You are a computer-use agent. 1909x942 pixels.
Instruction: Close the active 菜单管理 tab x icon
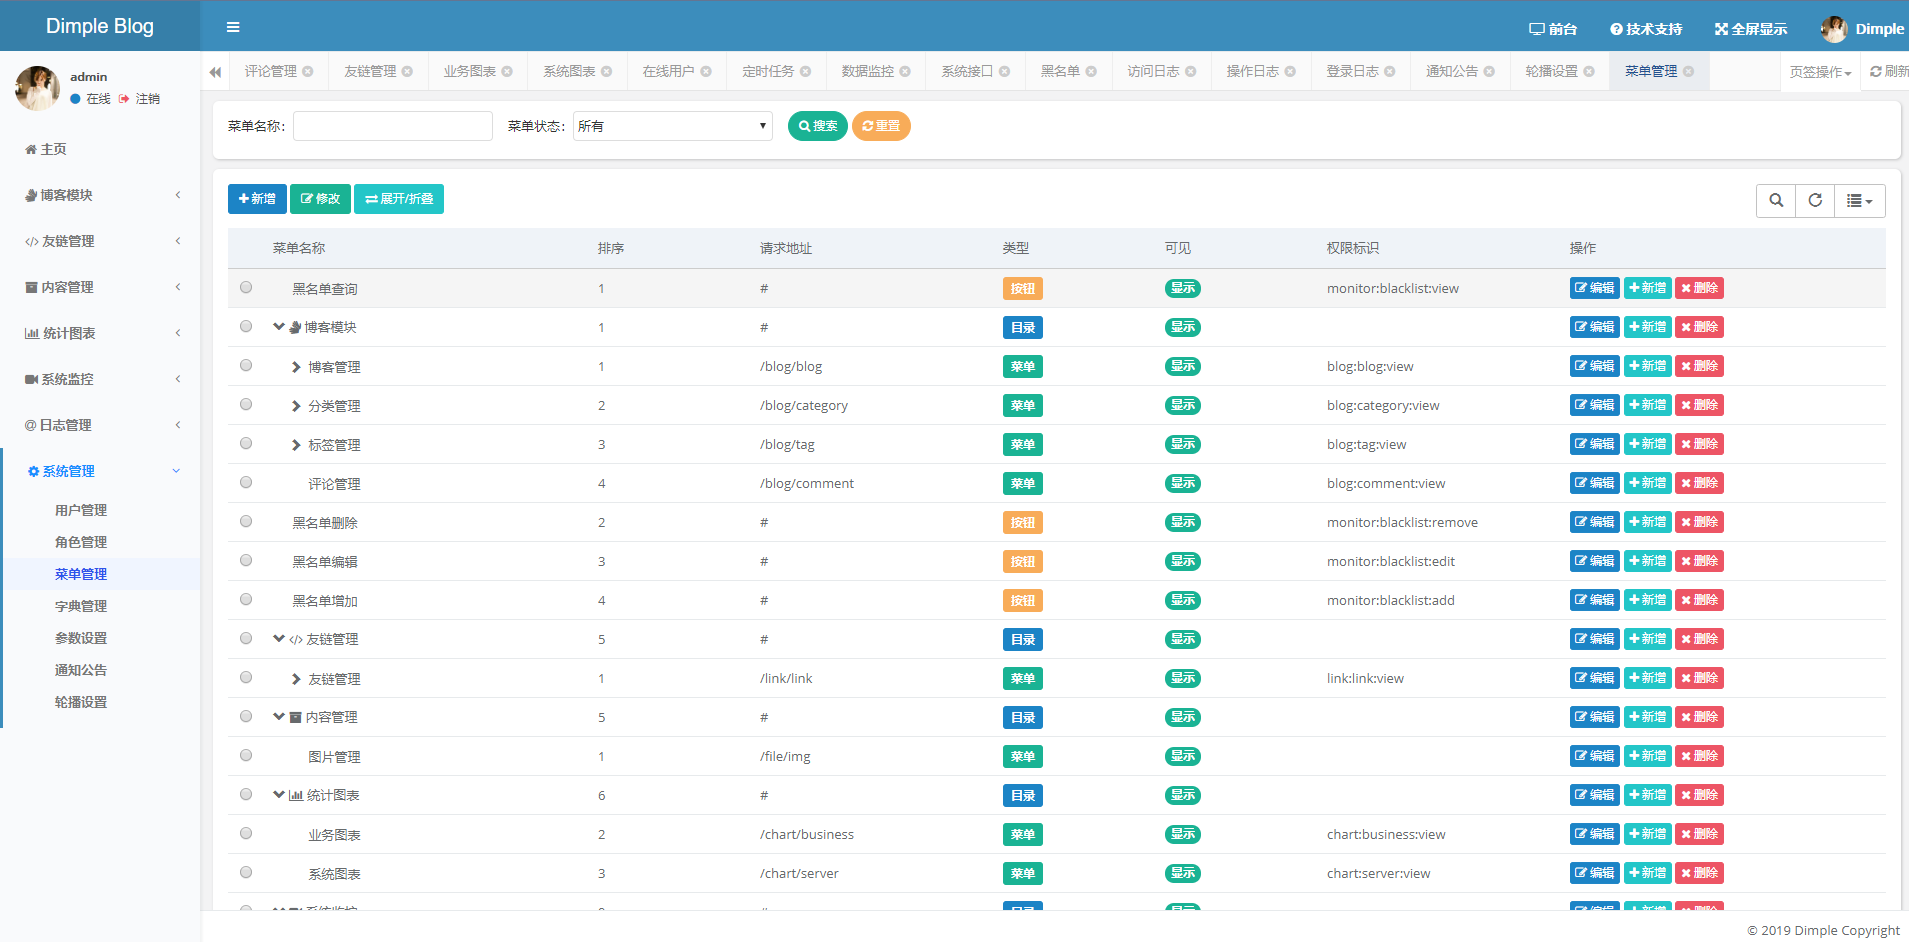[x=1689, y=71]
